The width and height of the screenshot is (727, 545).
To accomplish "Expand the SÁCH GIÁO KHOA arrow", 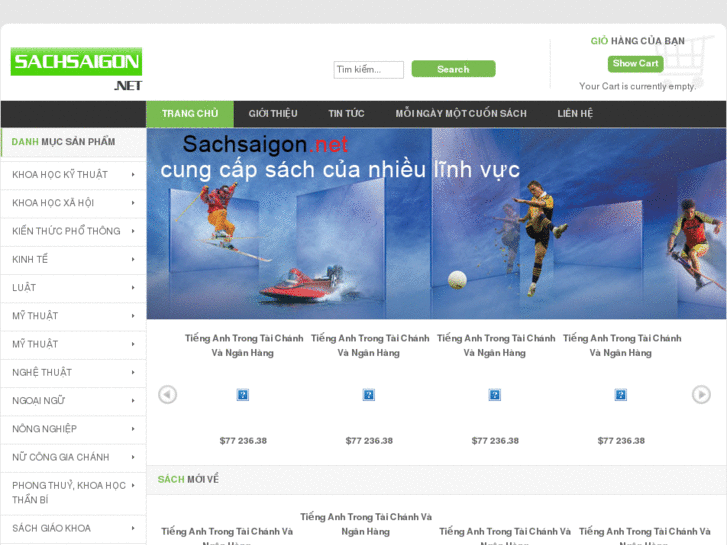I will click(x=133, y=528).
